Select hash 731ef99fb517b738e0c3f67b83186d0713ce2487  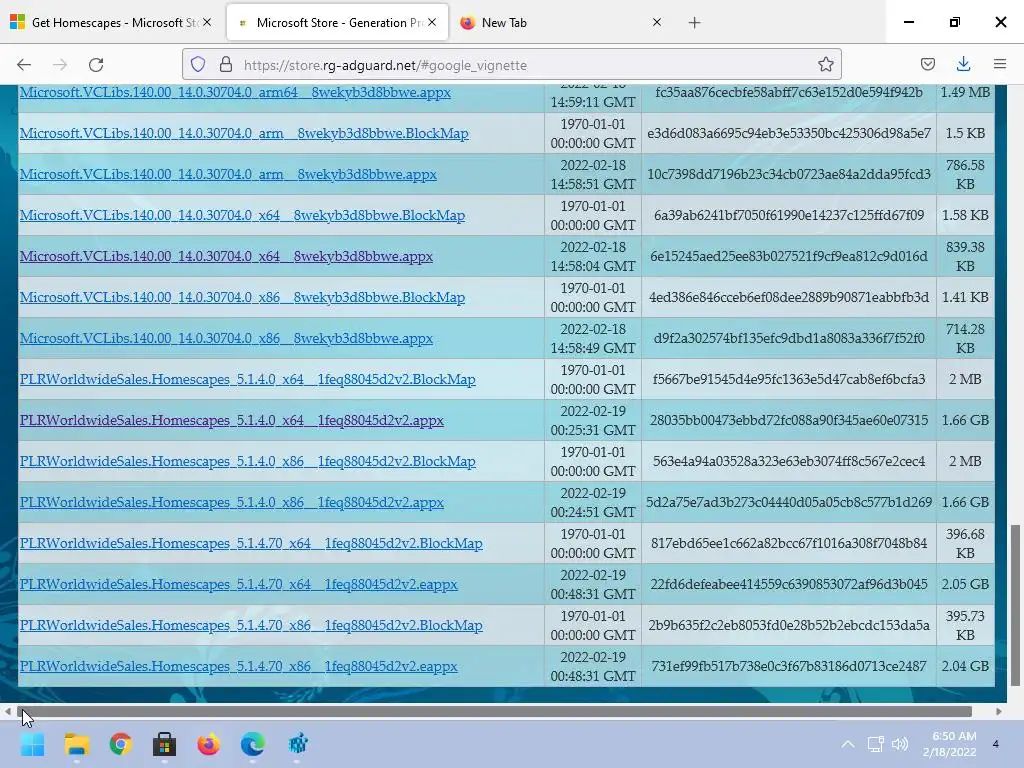pos(789,667)
